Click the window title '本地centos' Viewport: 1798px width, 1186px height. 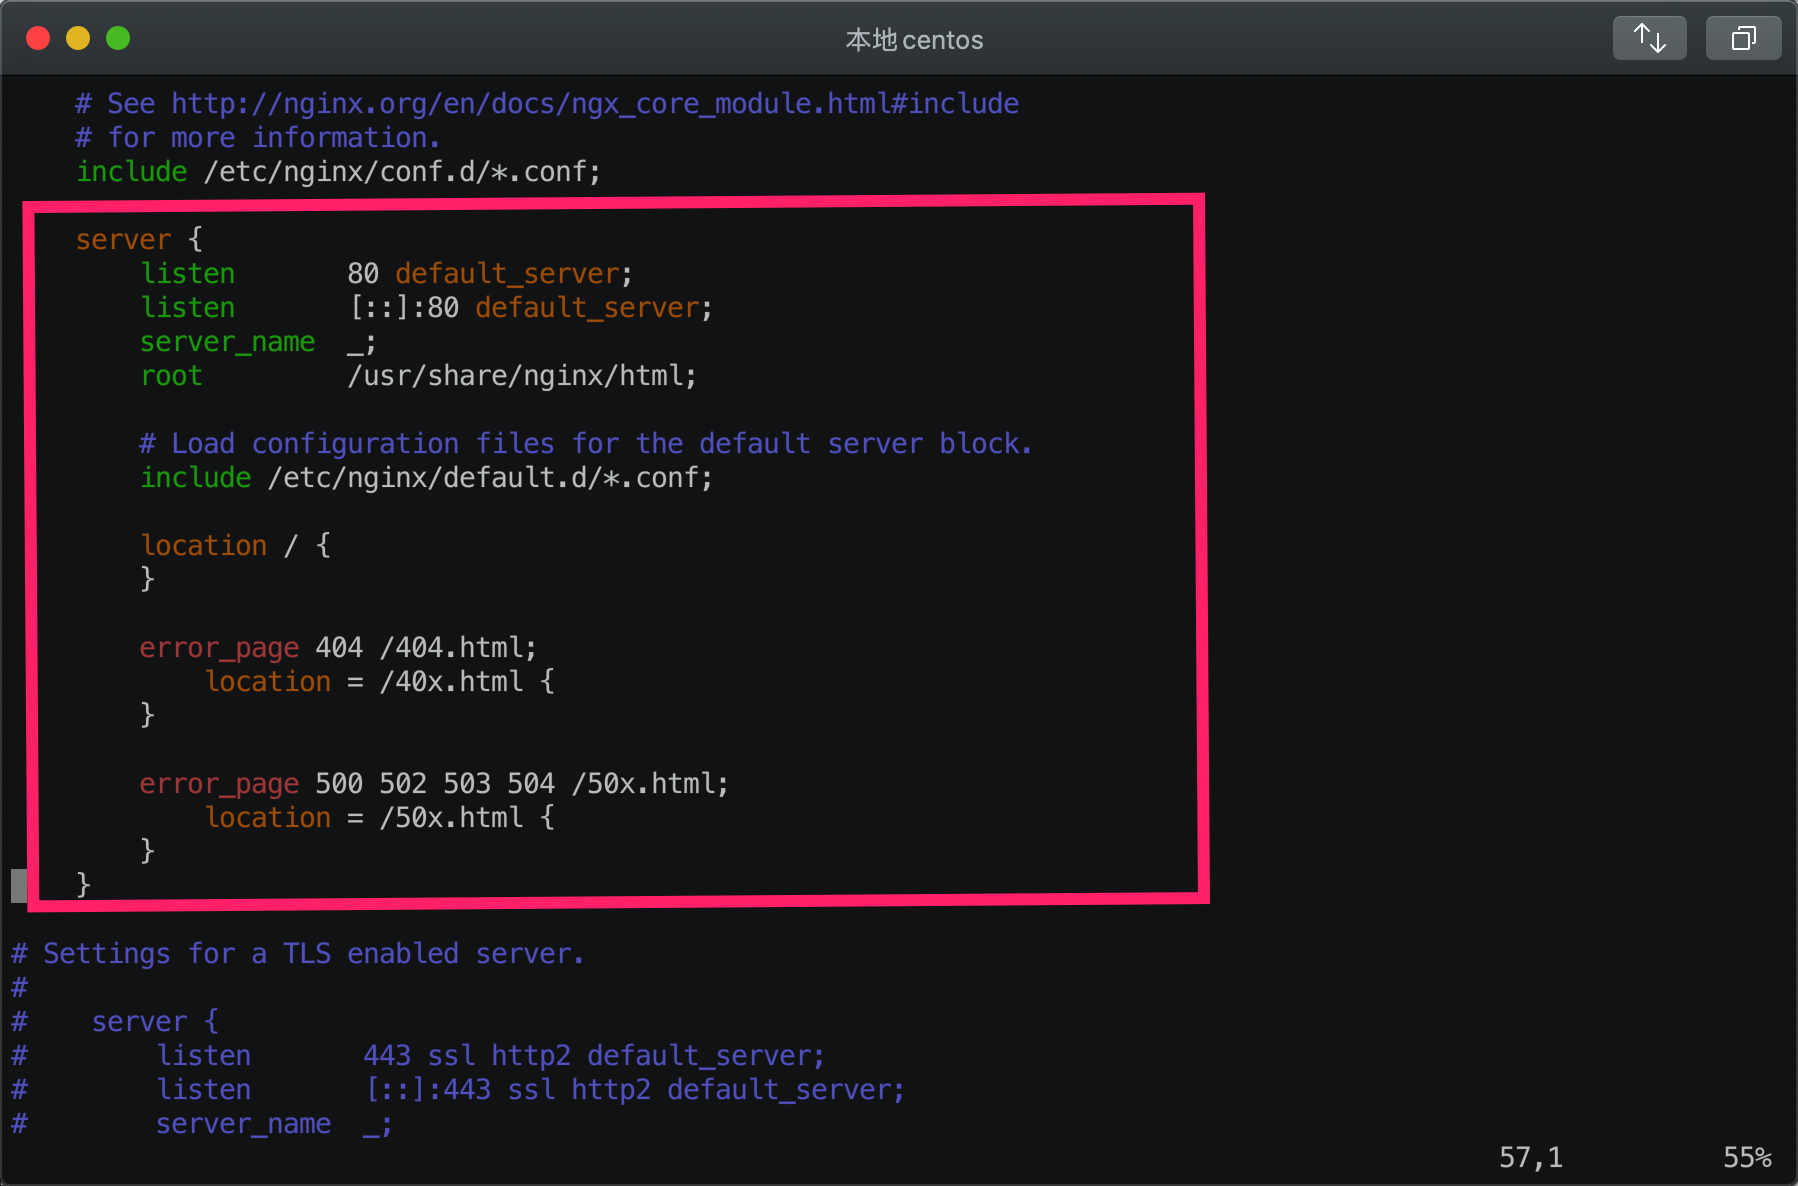point(914,40)
